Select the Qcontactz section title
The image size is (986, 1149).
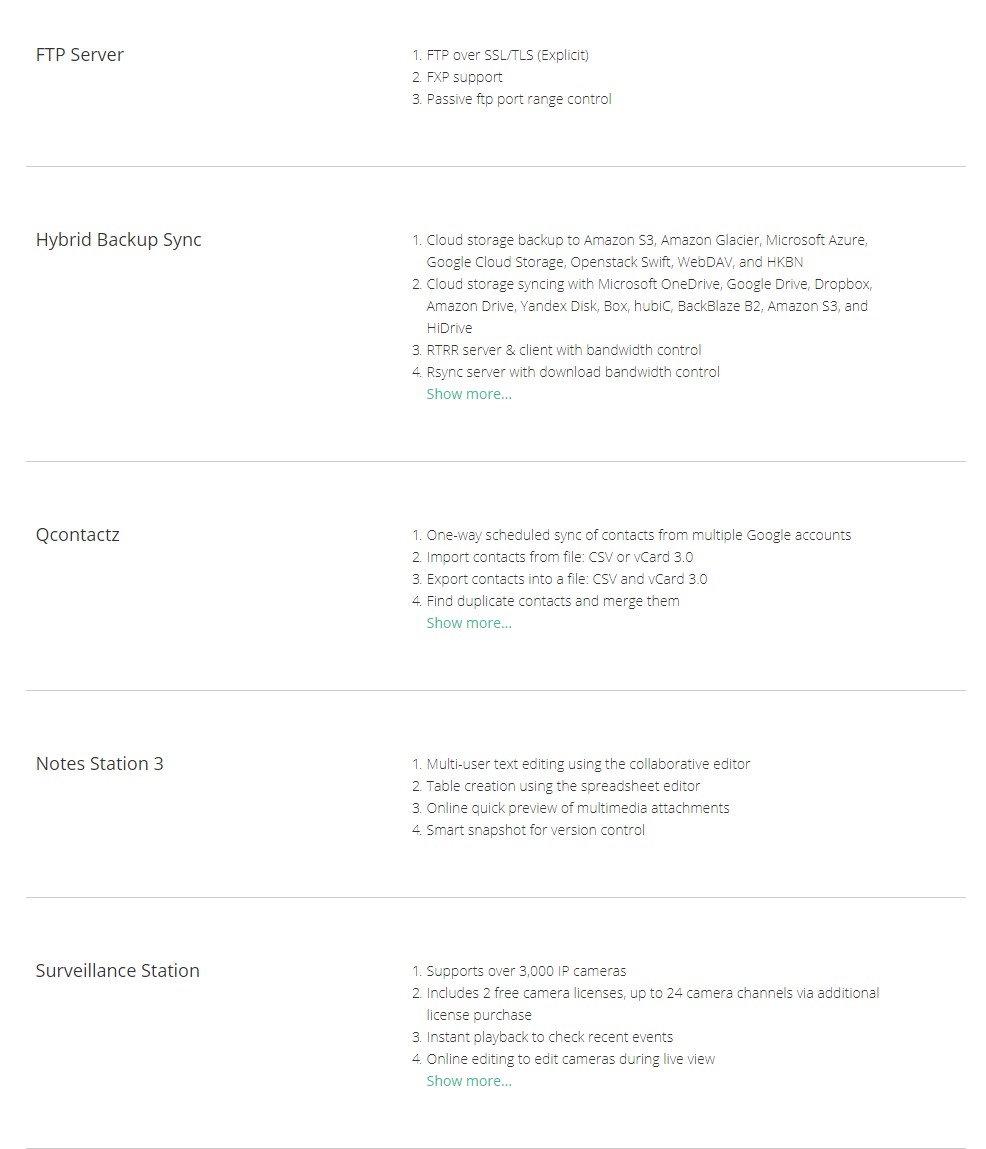77,535
